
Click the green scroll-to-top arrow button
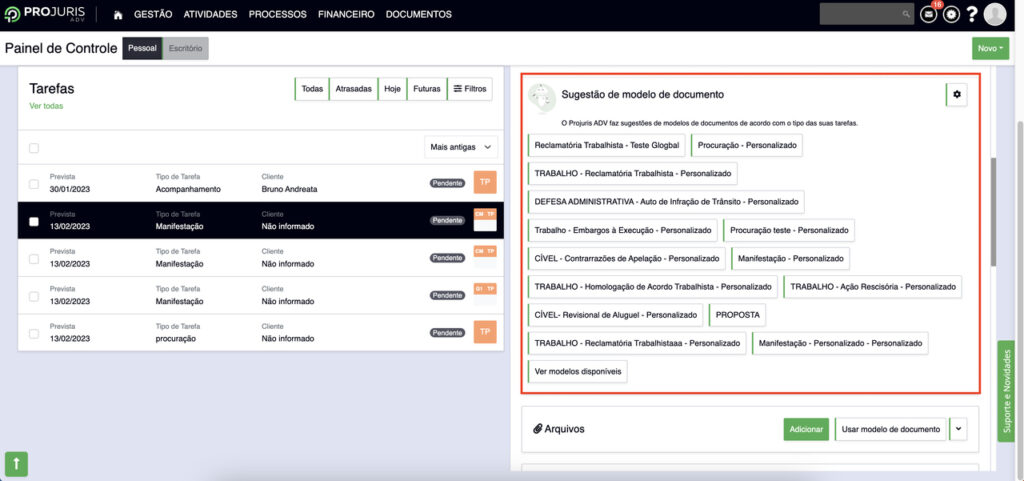(x=16, y=463)
